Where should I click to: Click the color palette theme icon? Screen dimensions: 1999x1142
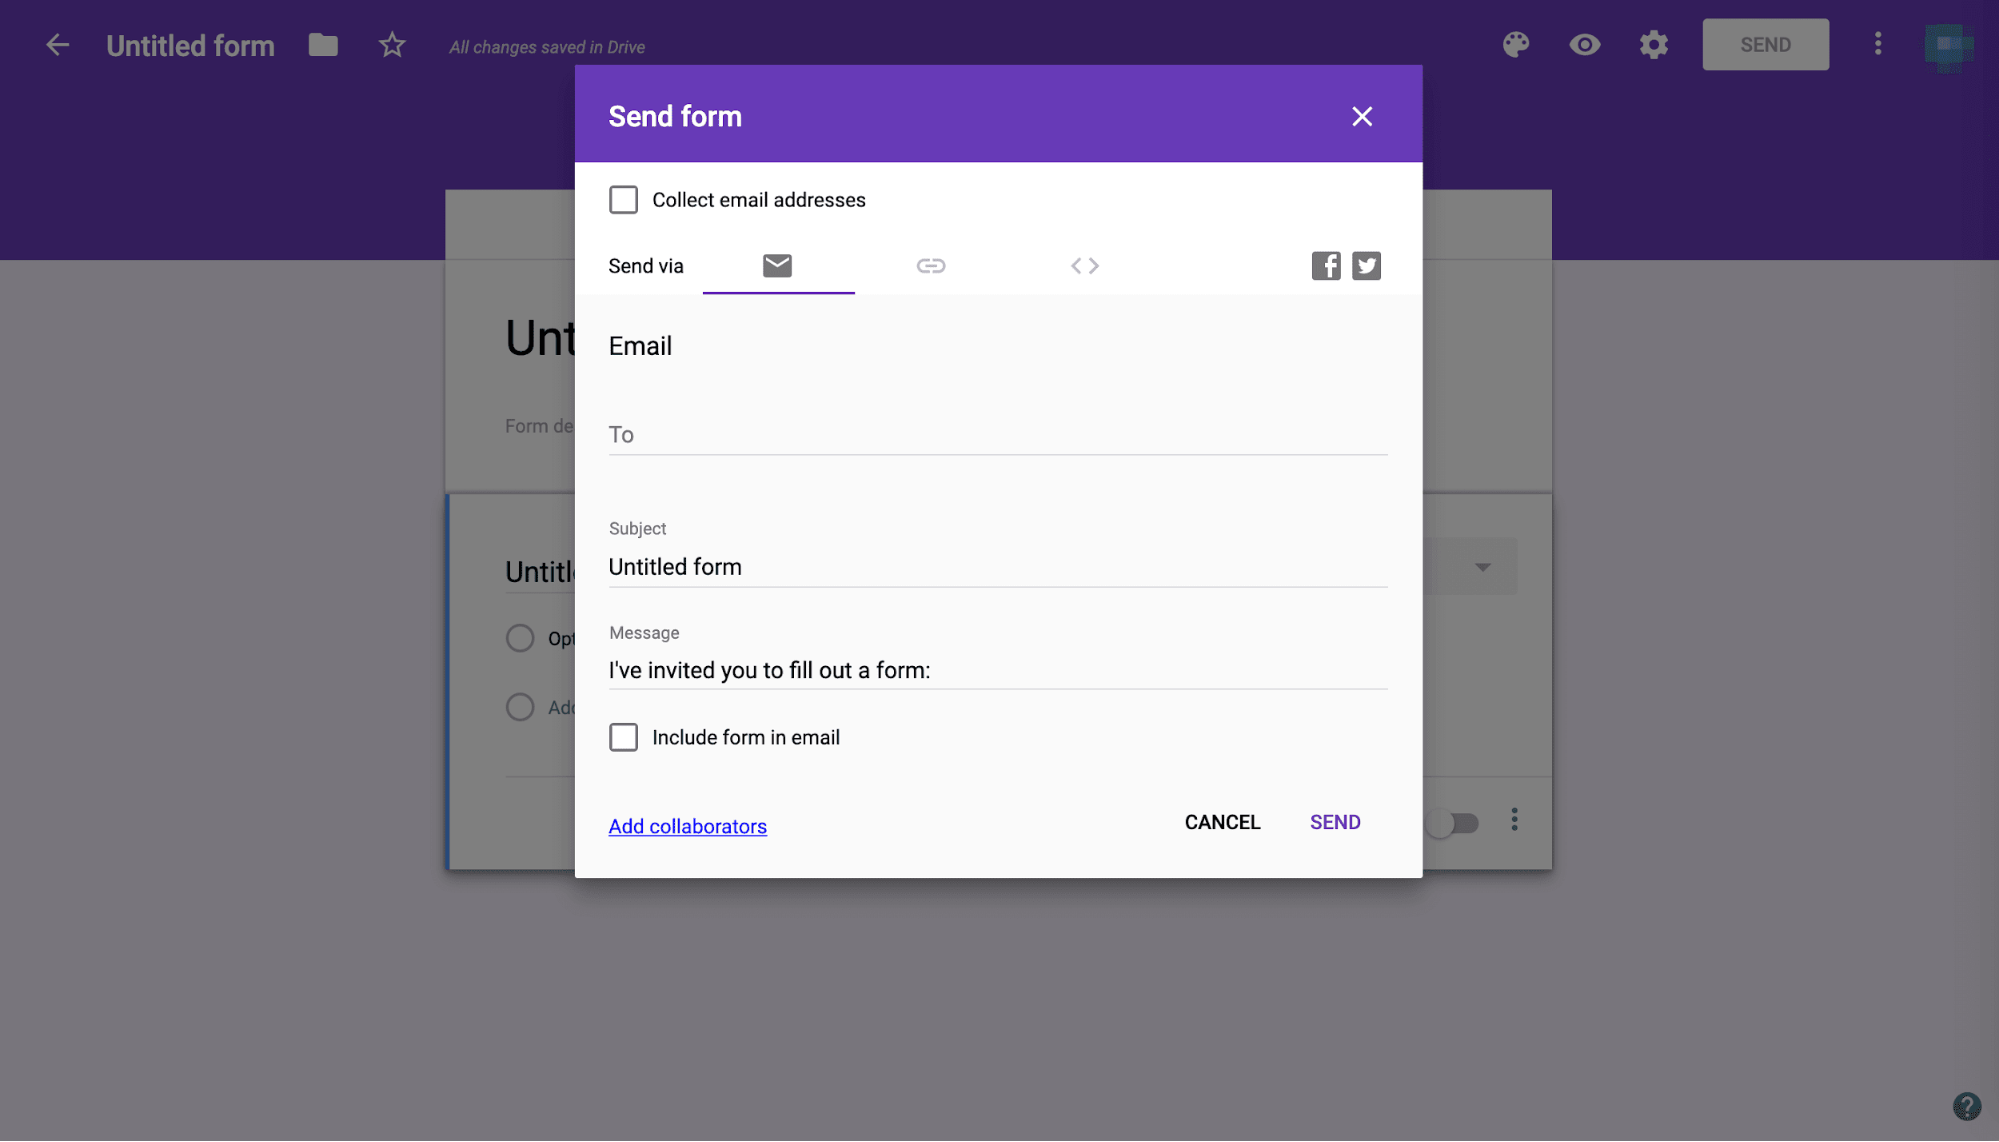click(x=1516, y=44)
